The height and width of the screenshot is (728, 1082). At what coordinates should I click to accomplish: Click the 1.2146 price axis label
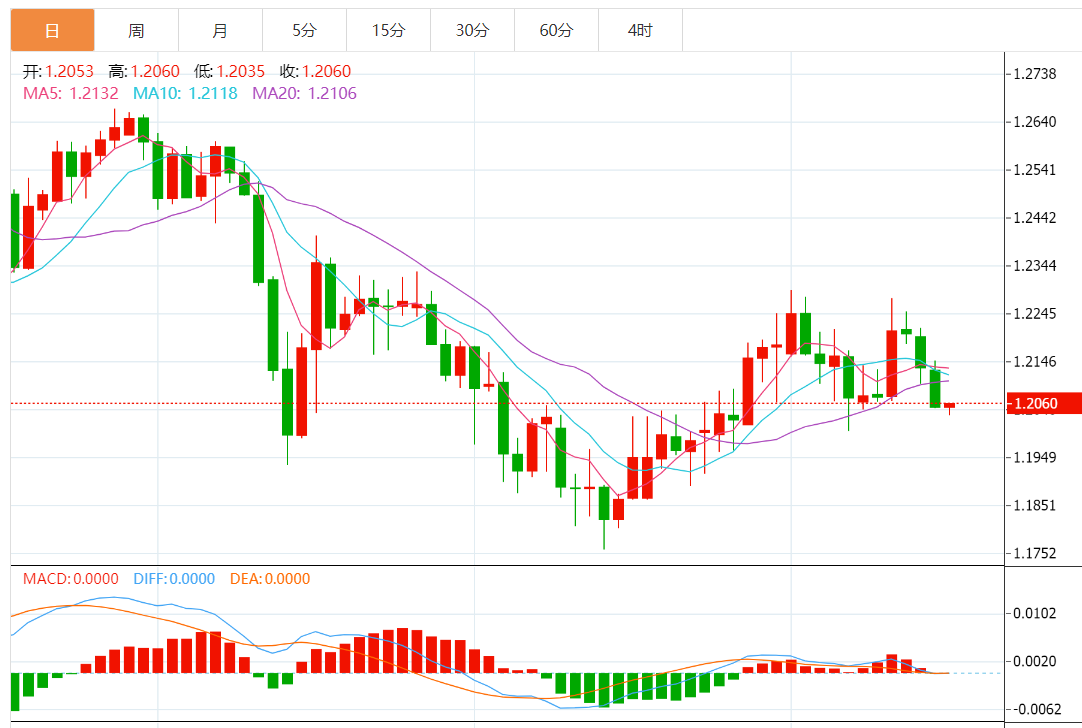pos(1034,362)
